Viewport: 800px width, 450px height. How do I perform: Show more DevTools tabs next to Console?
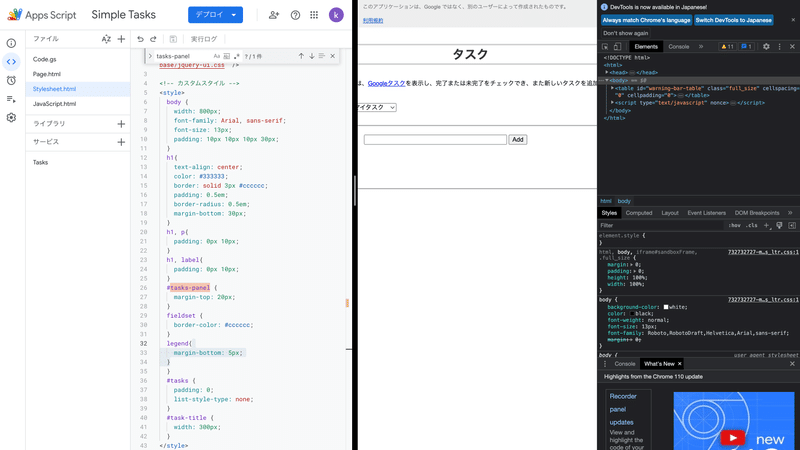(x=701, y=46)
